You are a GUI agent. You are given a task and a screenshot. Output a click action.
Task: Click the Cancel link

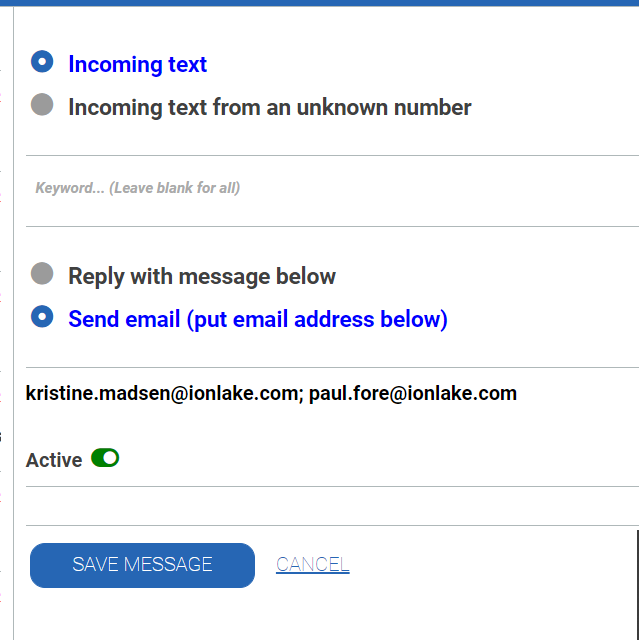click(x=312, y=565)
